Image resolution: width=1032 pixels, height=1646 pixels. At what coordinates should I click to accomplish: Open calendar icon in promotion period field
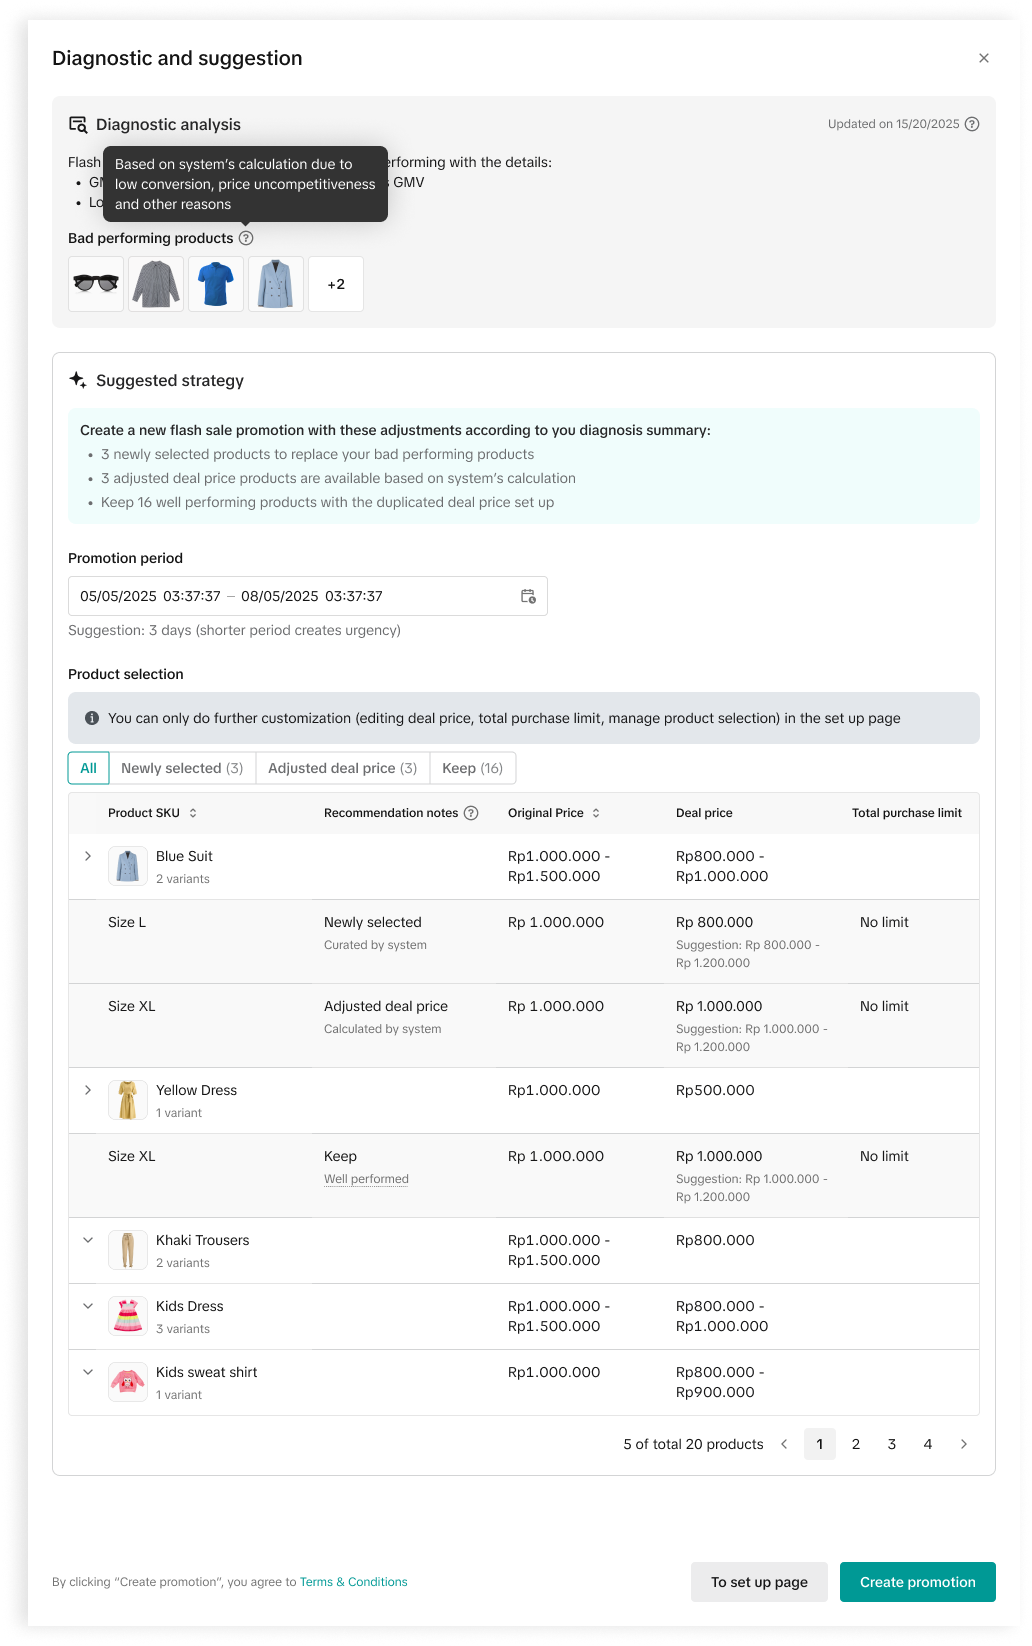(x=528, y=596)
